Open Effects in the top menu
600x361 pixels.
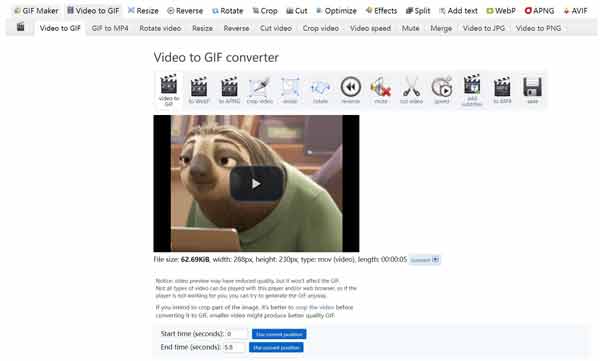pos(381,11)
